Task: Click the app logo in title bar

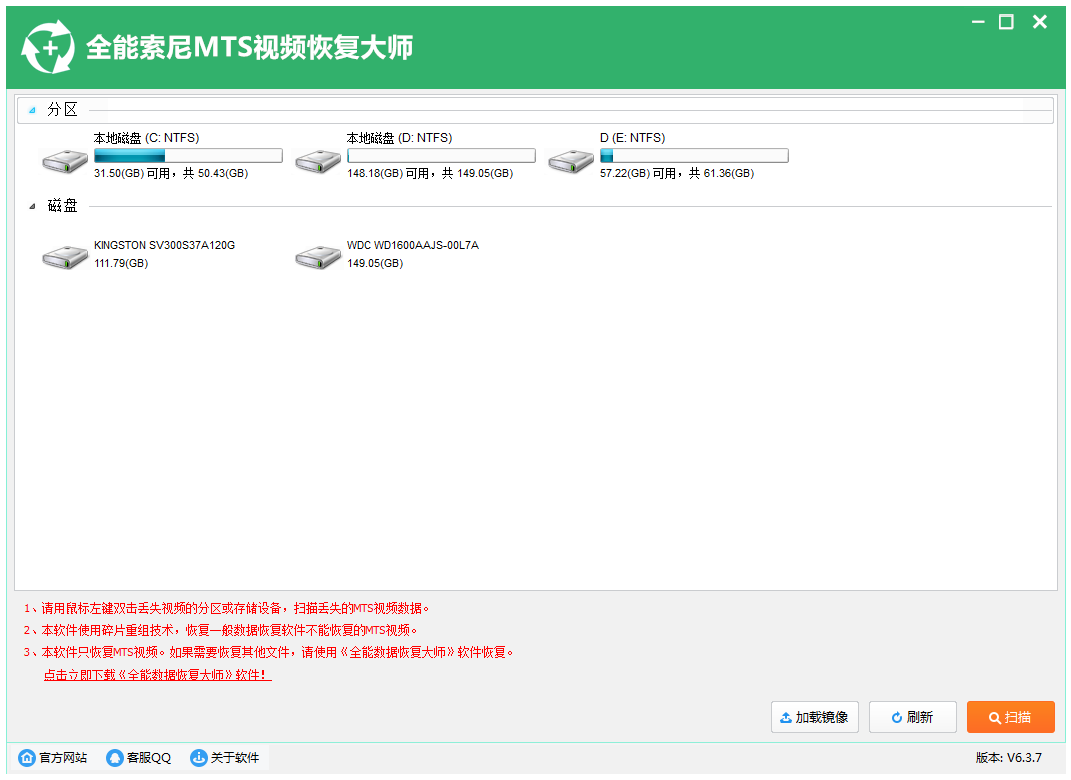Action: pyautogui.click(x=48, y=48)
